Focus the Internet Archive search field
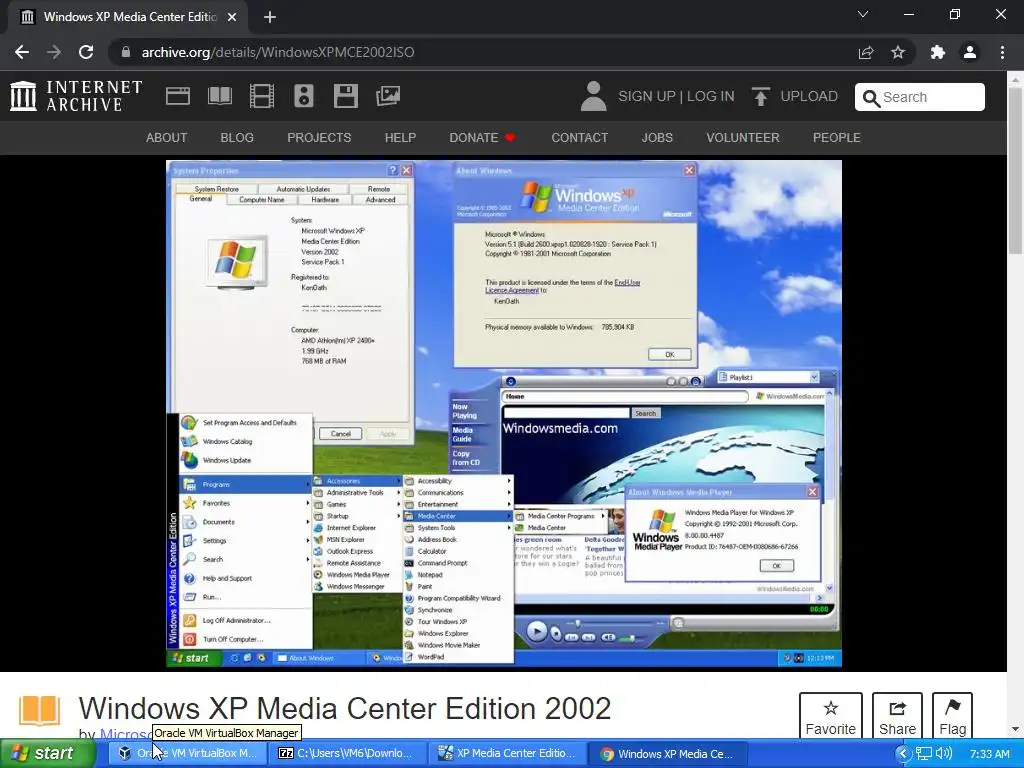Image resolution: width=1024 pixels, height=768 pixels. (x=920, y=97)
